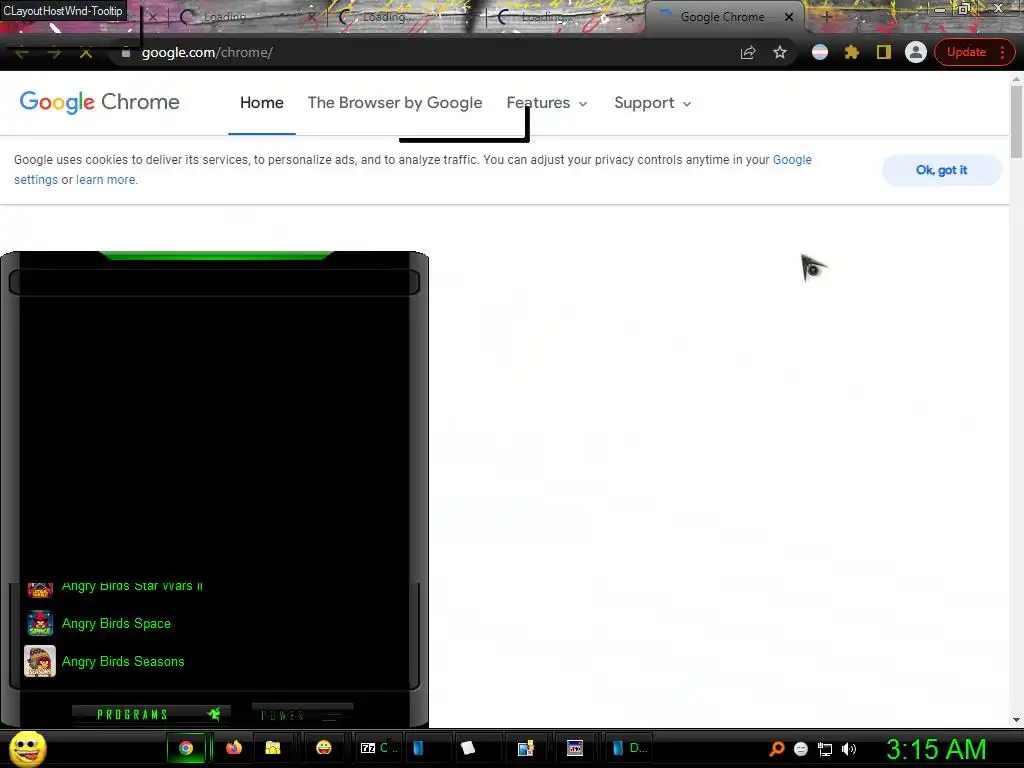The height and width of the screenshot is (768, 1024).
Task: Activate Chrome in the taskbar
Action: click(186, 748)
